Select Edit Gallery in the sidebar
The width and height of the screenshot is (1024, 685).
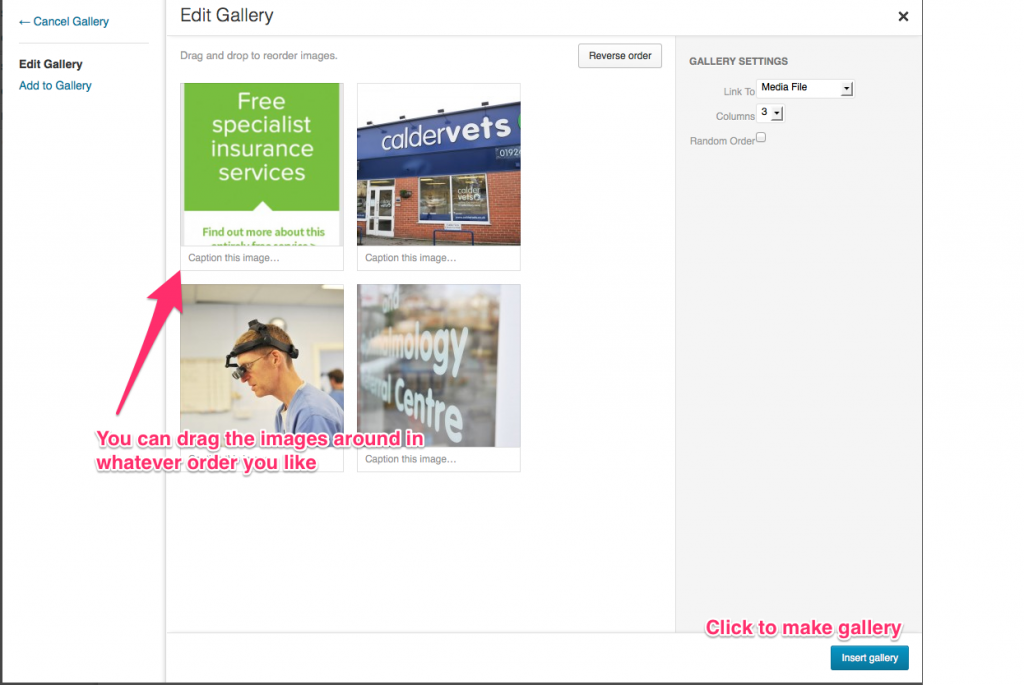50,64
